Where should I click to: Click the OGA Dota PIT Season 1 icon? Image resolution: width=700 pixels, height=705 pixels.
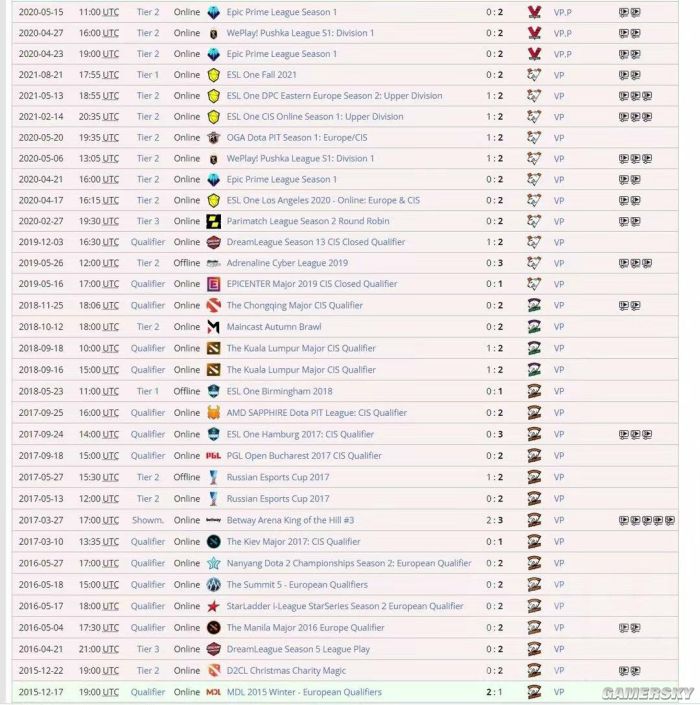coord(214,138)
